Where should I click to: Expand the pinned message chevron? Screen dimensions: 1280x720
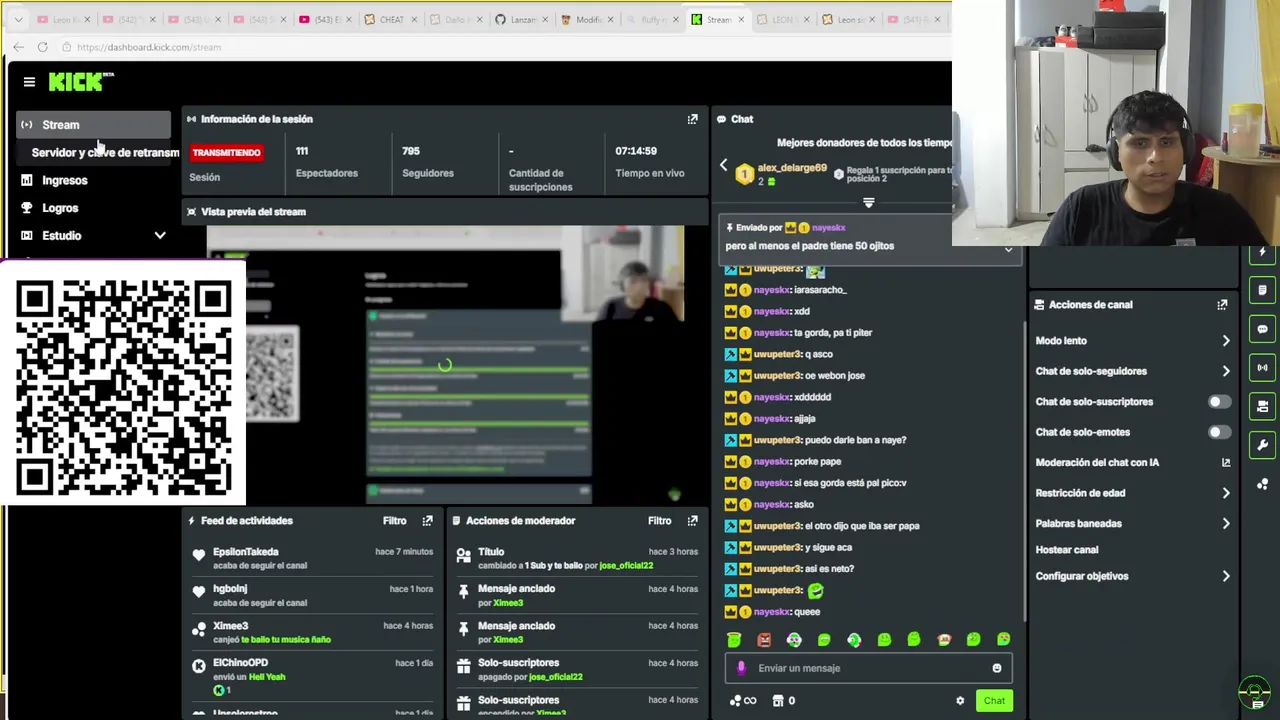[x=1008, y=250]
